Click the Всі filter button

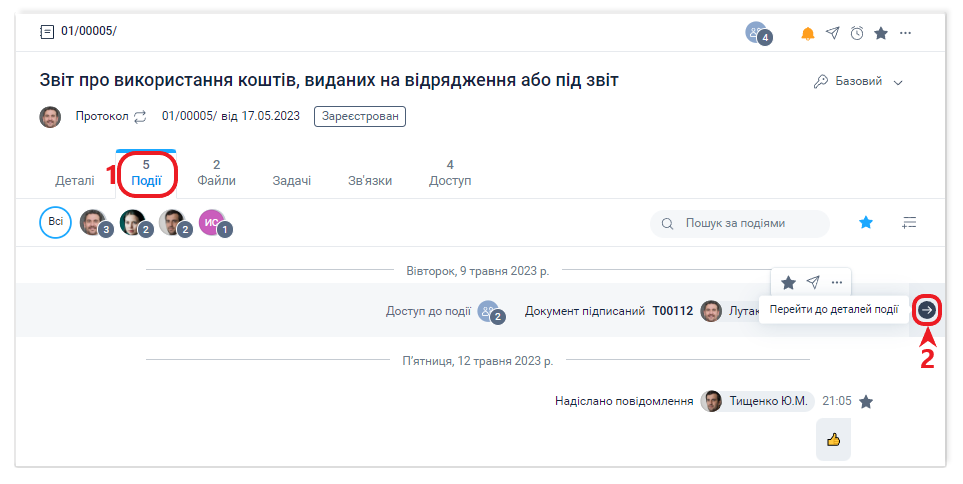(55, 222)
